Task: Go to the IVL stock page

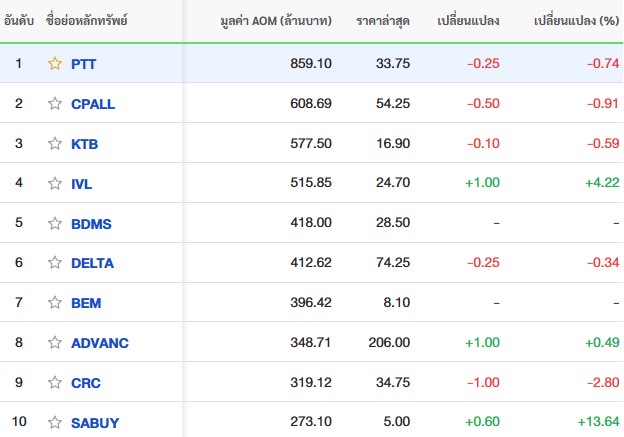Action: point(82,183)
